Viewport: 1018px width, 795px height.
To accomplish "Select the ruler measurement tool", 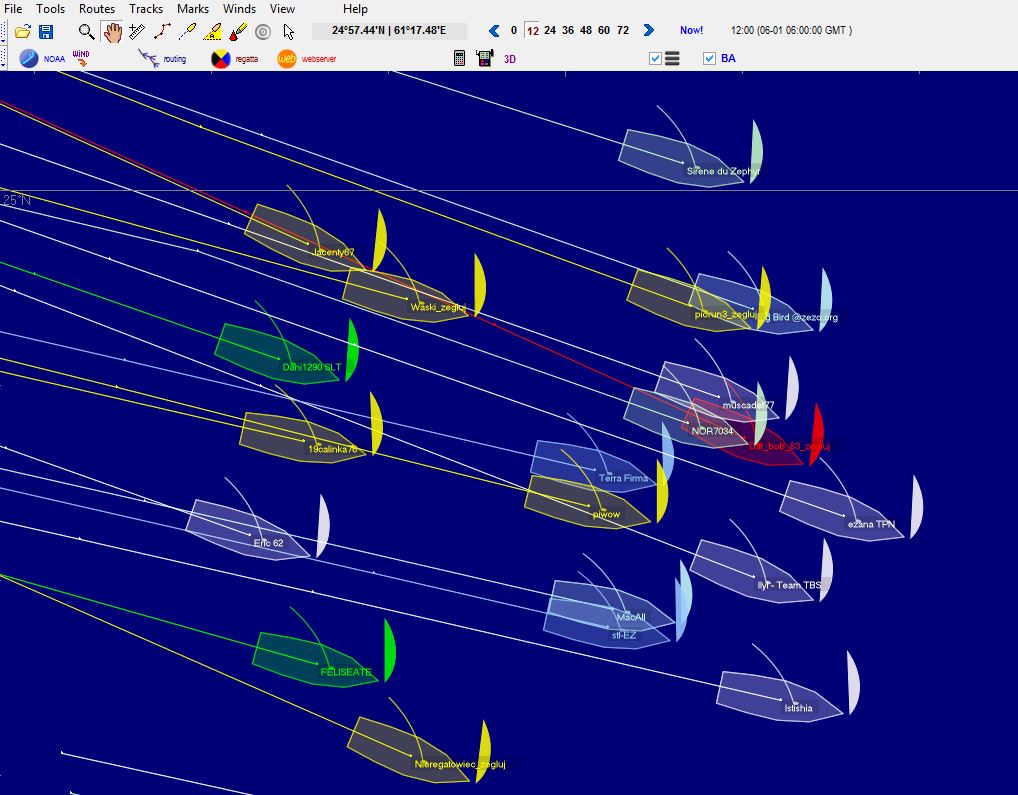I will (137, 32).
